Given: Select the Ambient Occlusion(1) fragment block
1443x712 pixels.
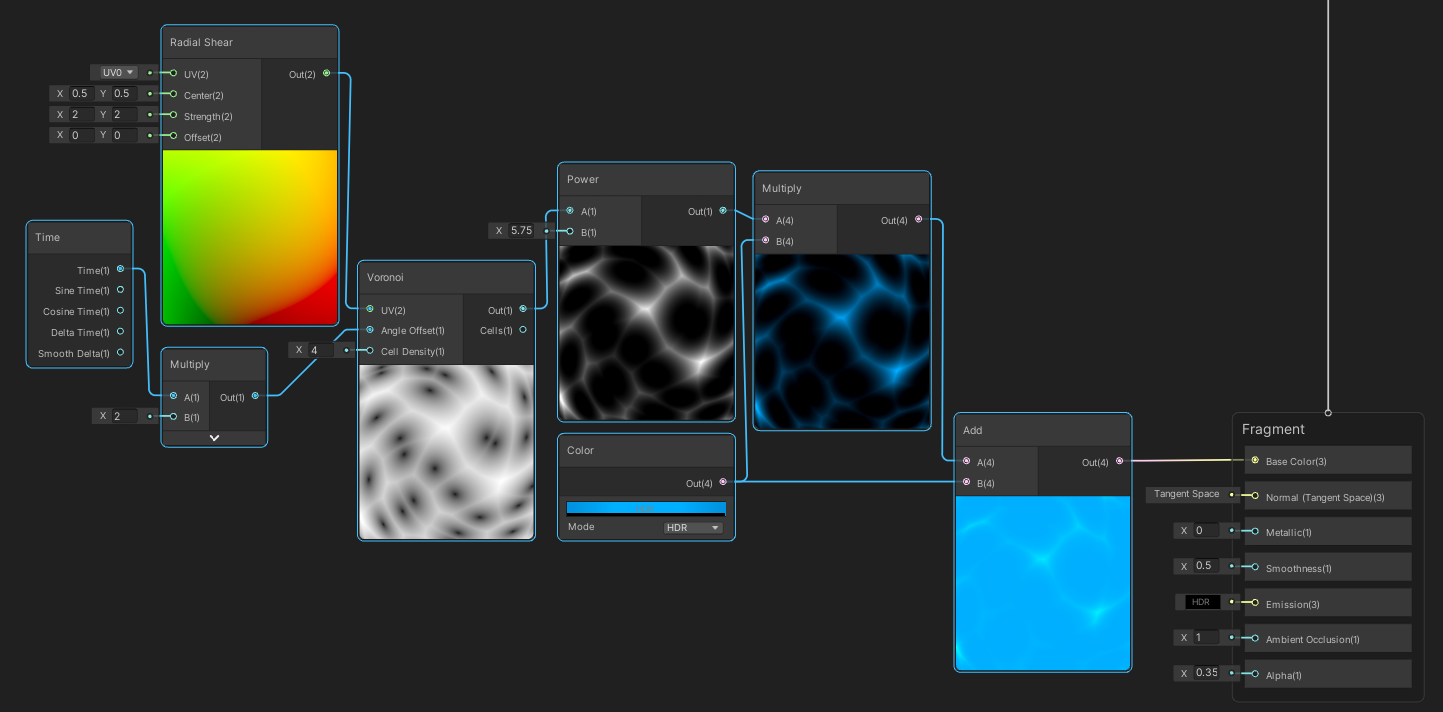Looking at the screenshot, I should click(1328, 638).
